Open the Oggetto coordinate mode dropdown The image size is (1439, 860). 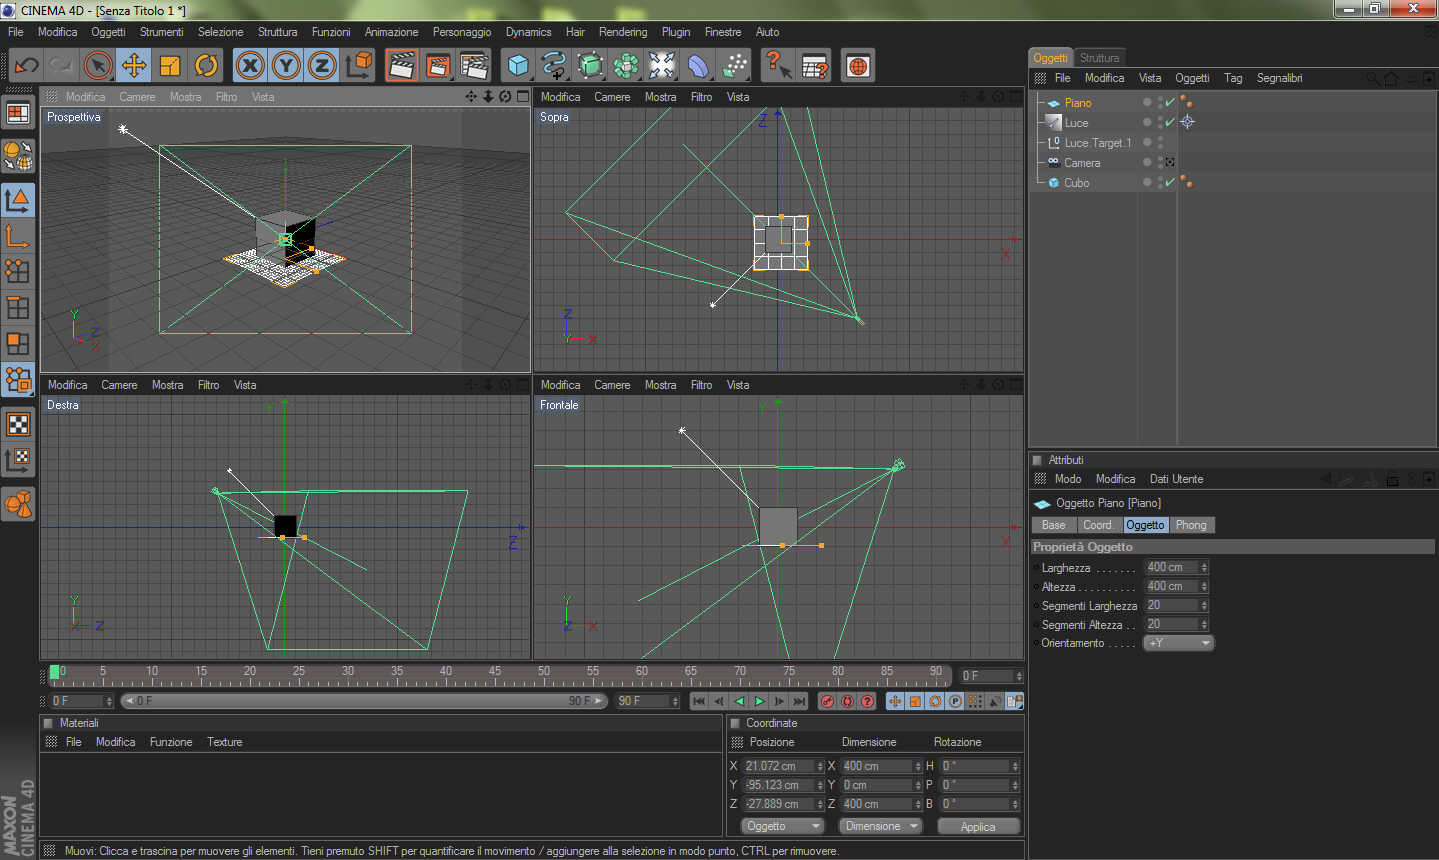click(x=782, y=826)
